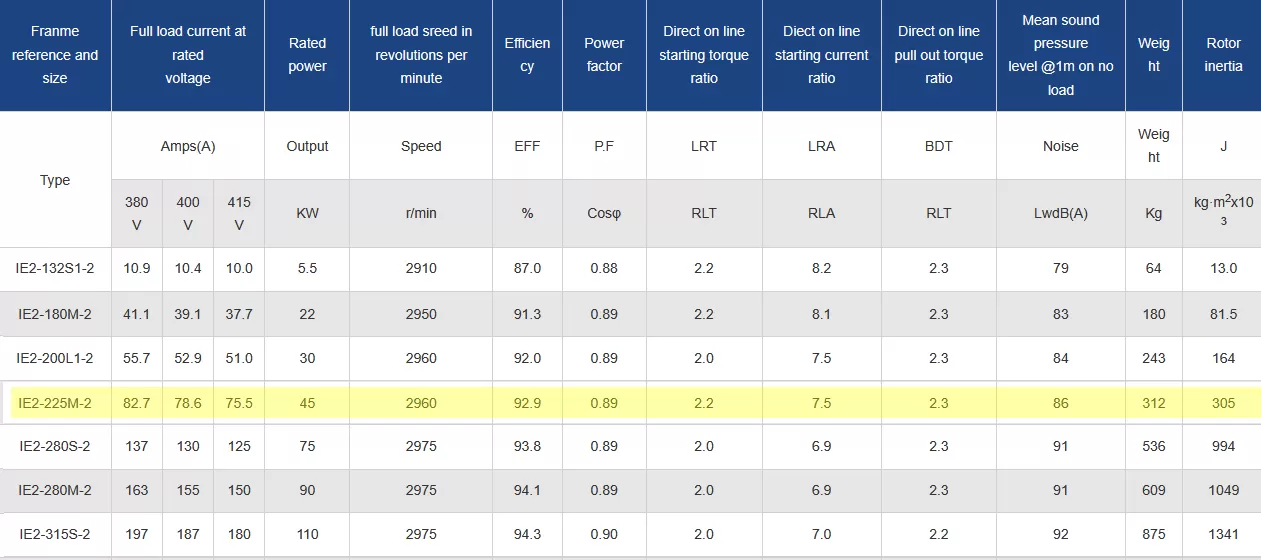The height and width of the screenshot is (560, 1261).
Task: Click the 380 V voltage subheader
Action: tap(137, 213)
